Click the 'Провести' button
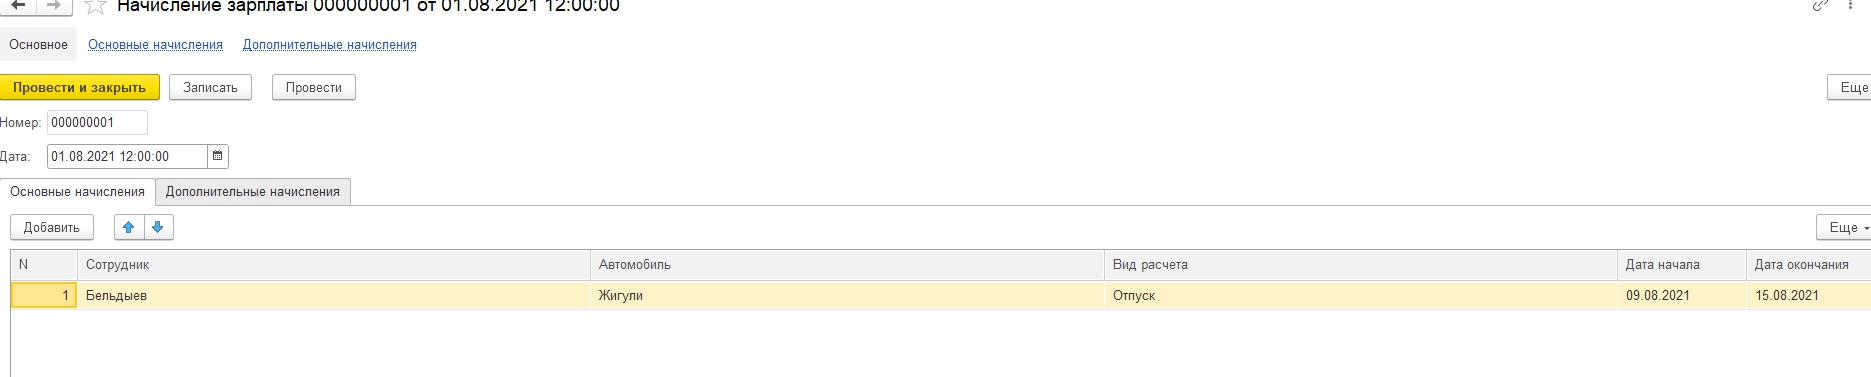This screenshot has height=377, width=1871. 314,87
